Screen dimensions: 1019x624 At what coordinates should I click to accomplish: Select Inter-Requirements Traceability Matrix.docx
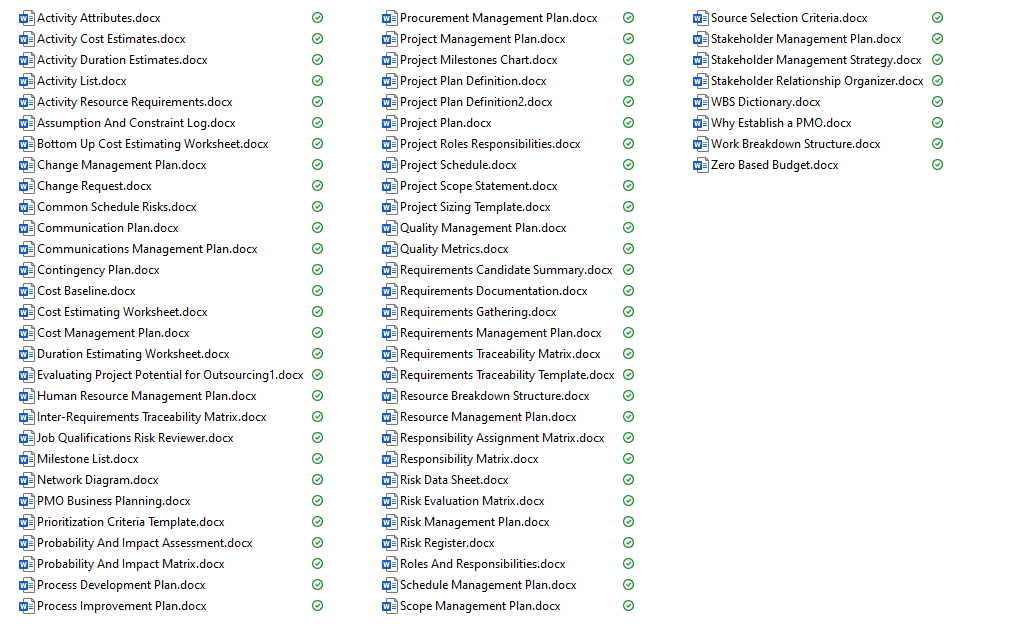tap(151, 417)
